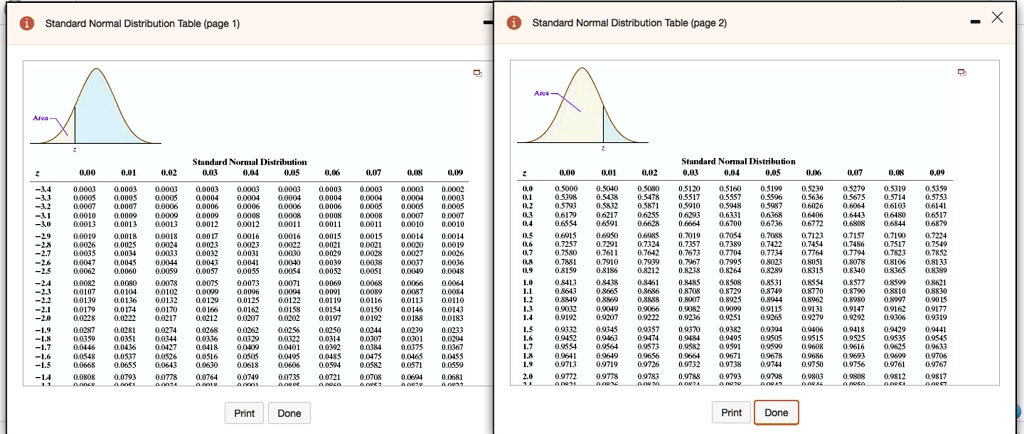
Task: Click the cell value 0.5832
Action: pos(607,204)
